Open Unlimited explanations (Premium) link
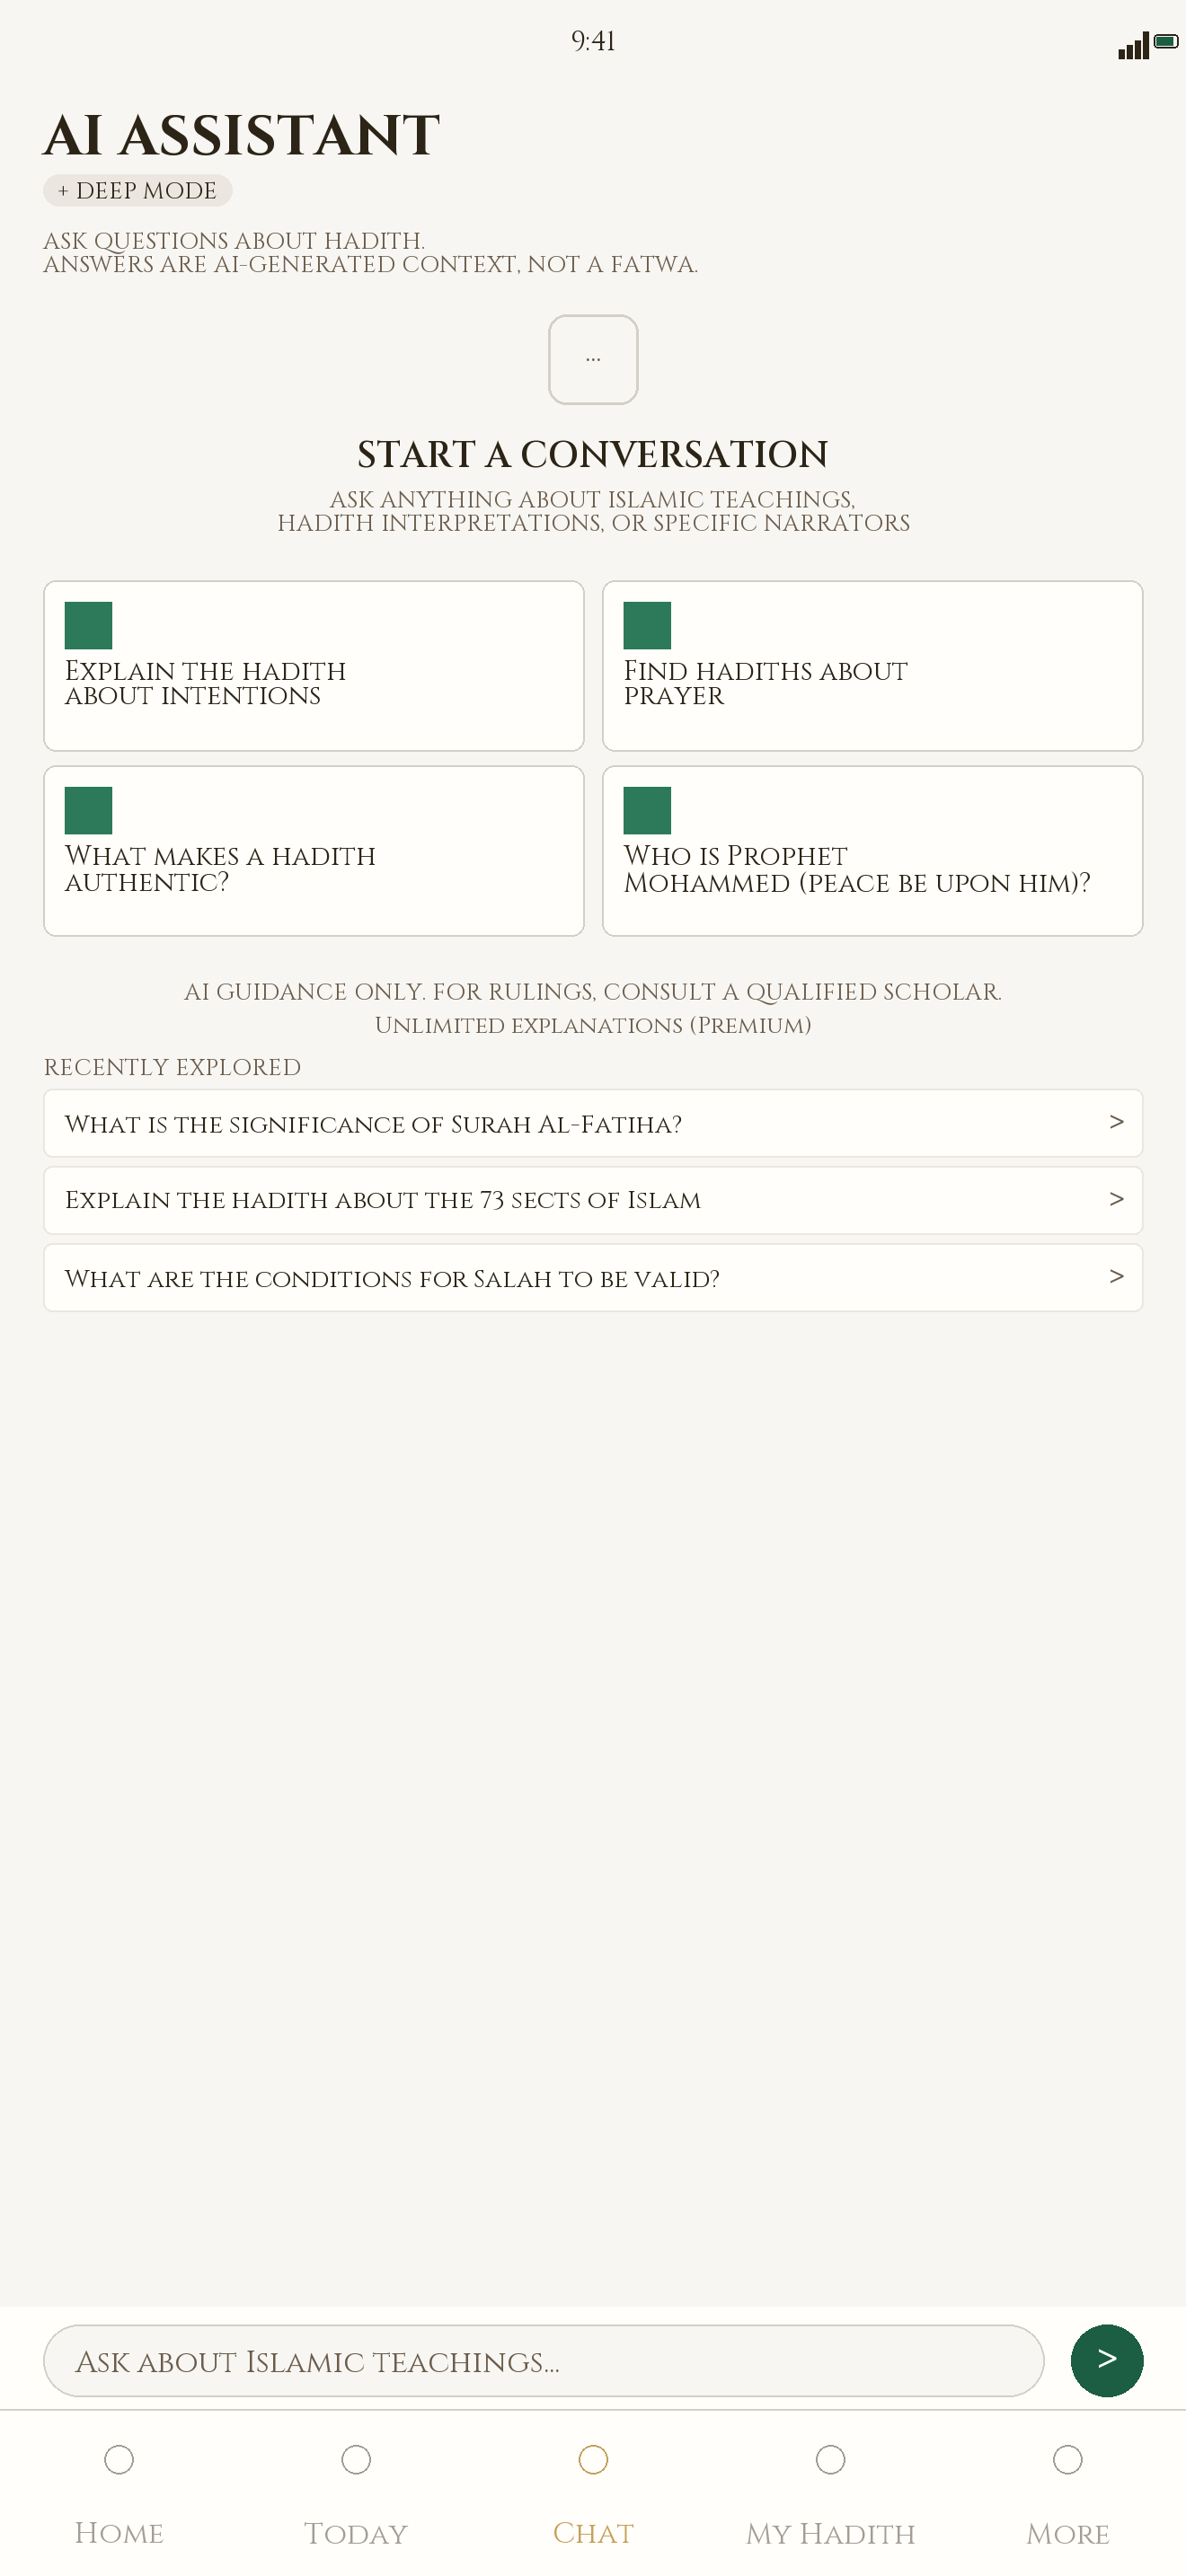The height and width of the screenshot is (2576, 1186). coord(593,1025)
